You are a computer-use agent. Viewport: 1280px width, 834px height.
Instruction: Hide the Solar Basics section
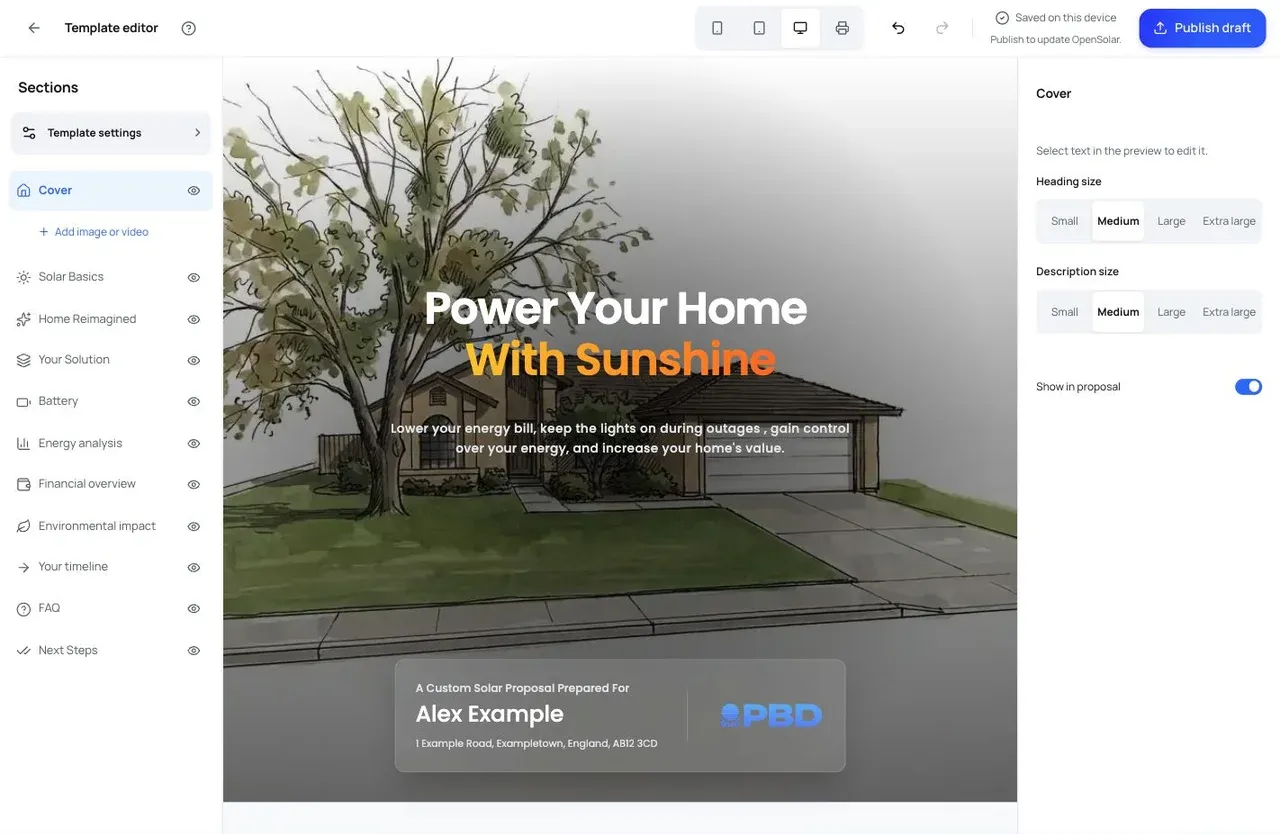(194, 277)
